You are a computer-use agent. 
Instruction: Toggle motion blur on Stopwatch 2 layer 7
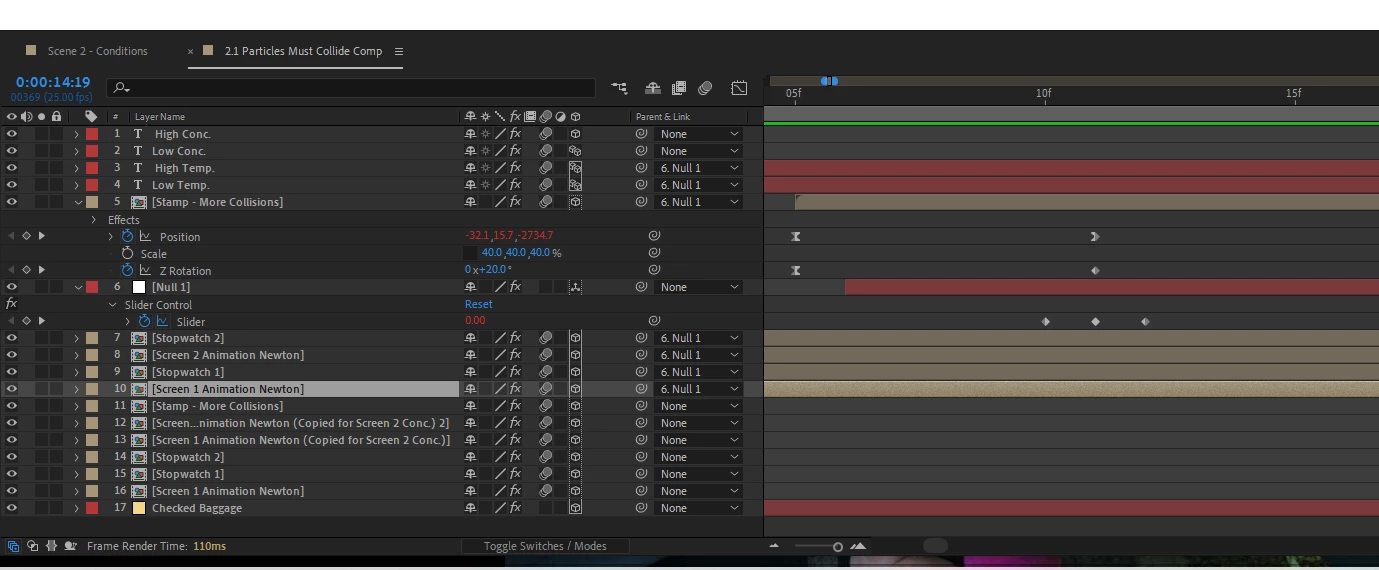[x=546, y=338]
